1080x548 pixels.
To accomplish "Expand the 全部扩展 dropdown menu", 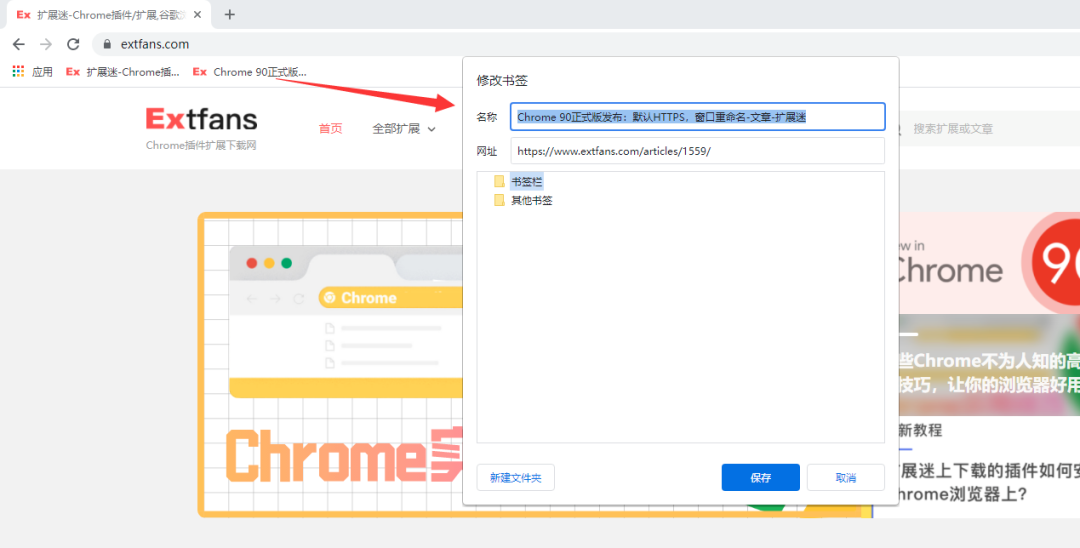I will [x=404, y=129].
